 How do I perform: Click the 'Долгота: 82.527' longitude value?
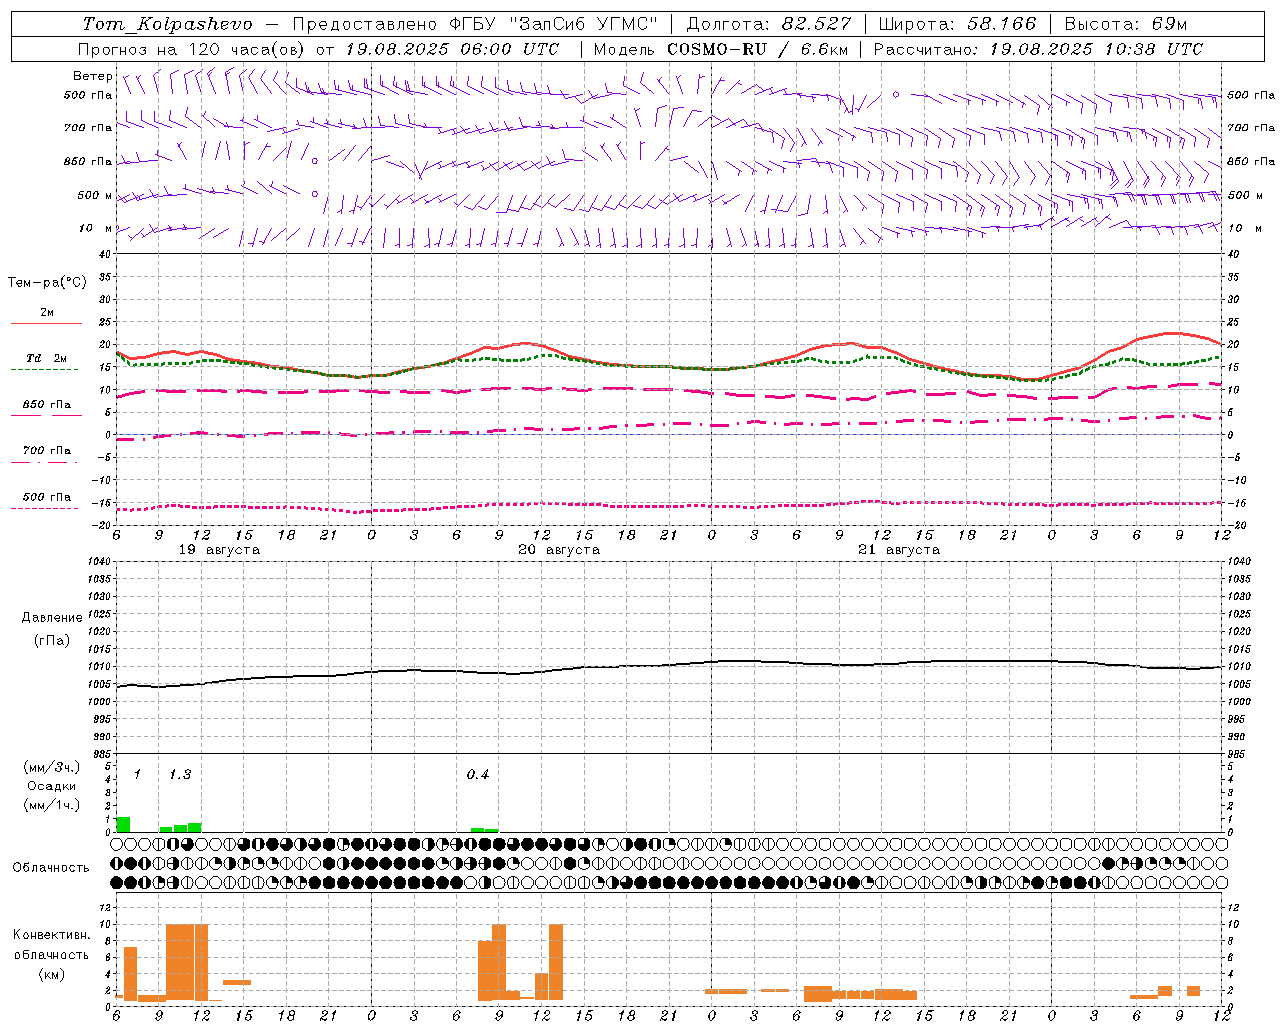[769, 24]
